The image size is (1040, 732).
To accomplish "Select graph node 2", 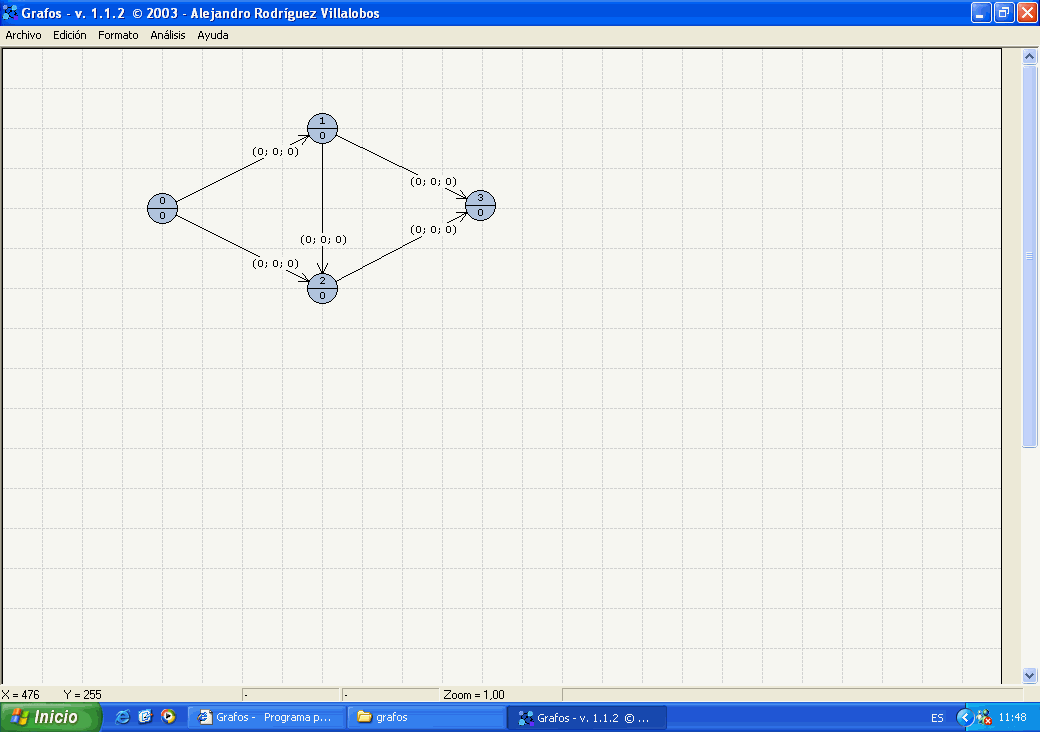I will (322, 288).
